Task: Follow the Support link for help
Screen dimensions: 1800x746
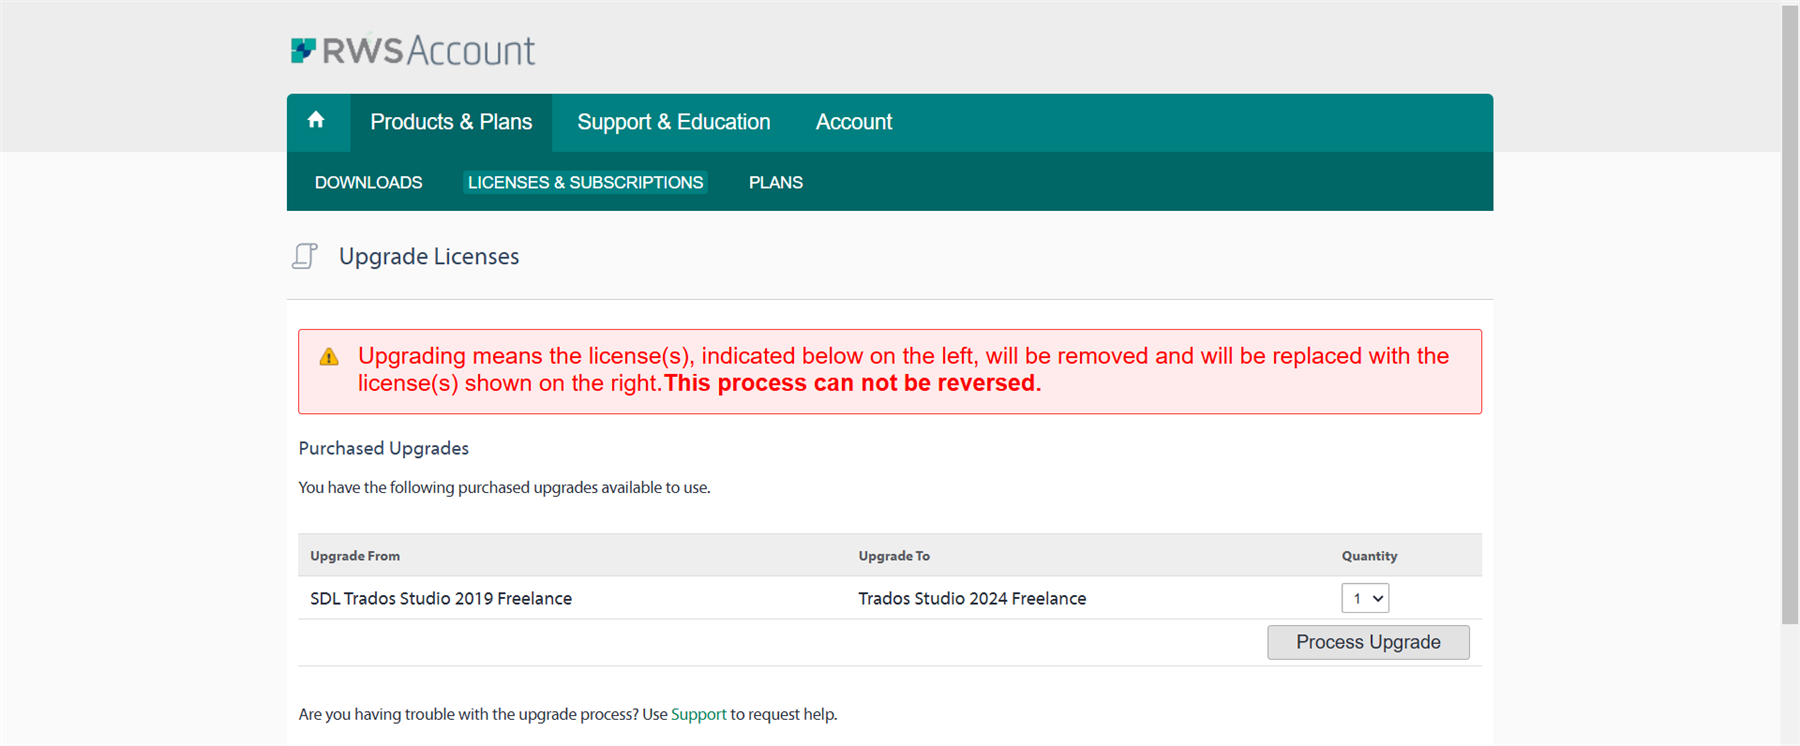Action: coord(698,714)
